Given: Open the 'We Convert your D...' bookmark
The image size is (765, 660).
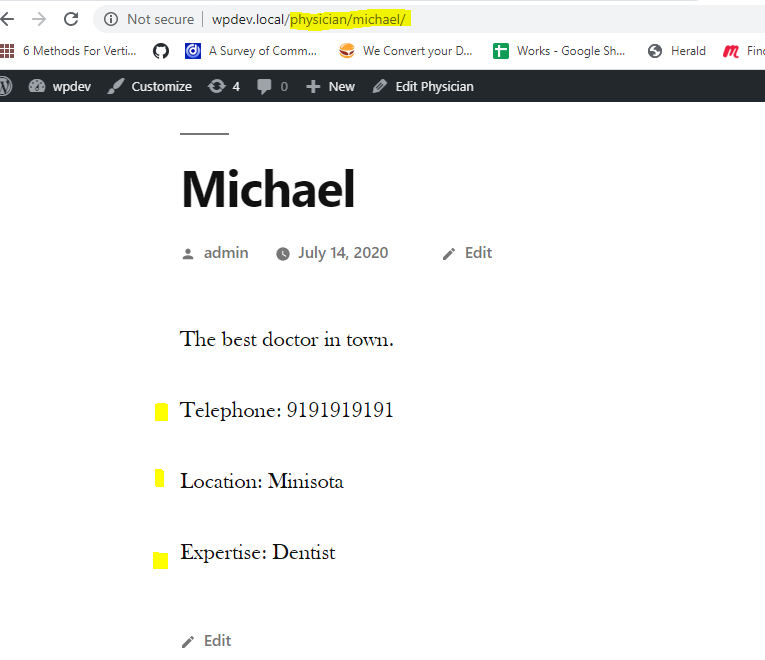Looking at the screenshot, I should [x=405, y=51].
